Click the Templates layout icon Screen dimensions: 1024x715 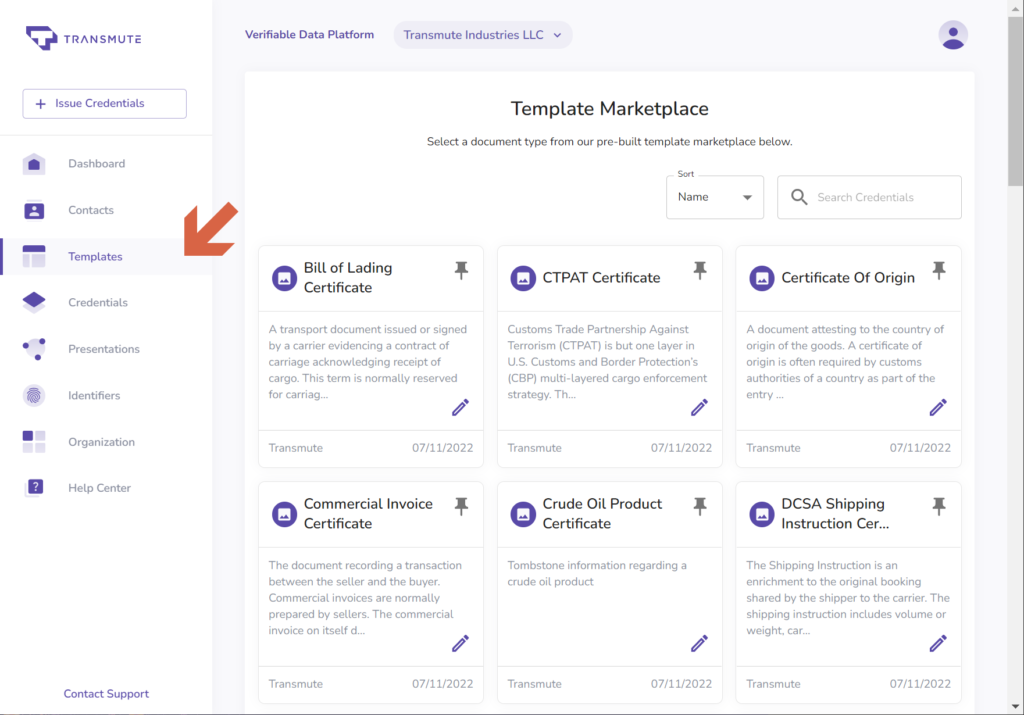click(34, 257)
